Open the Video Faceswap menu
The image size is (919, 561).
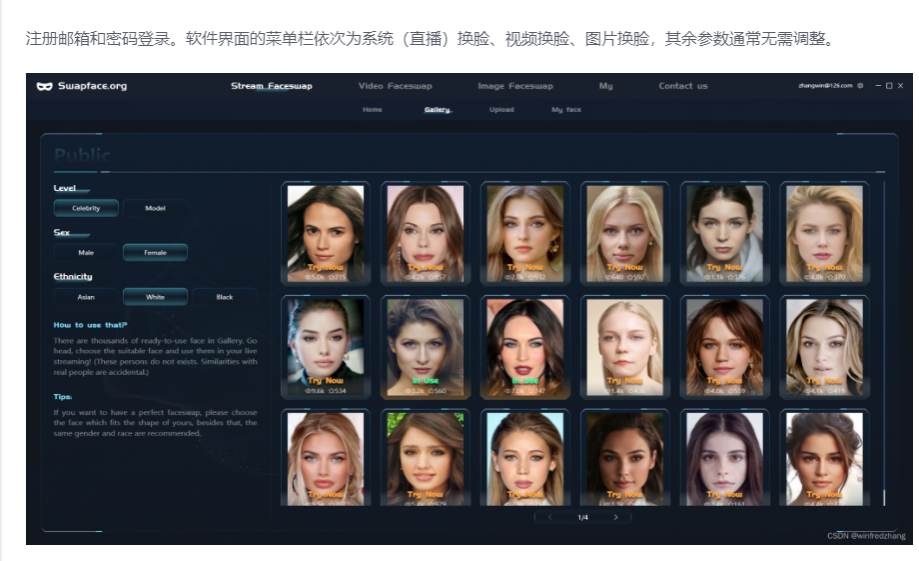[395, 86]
